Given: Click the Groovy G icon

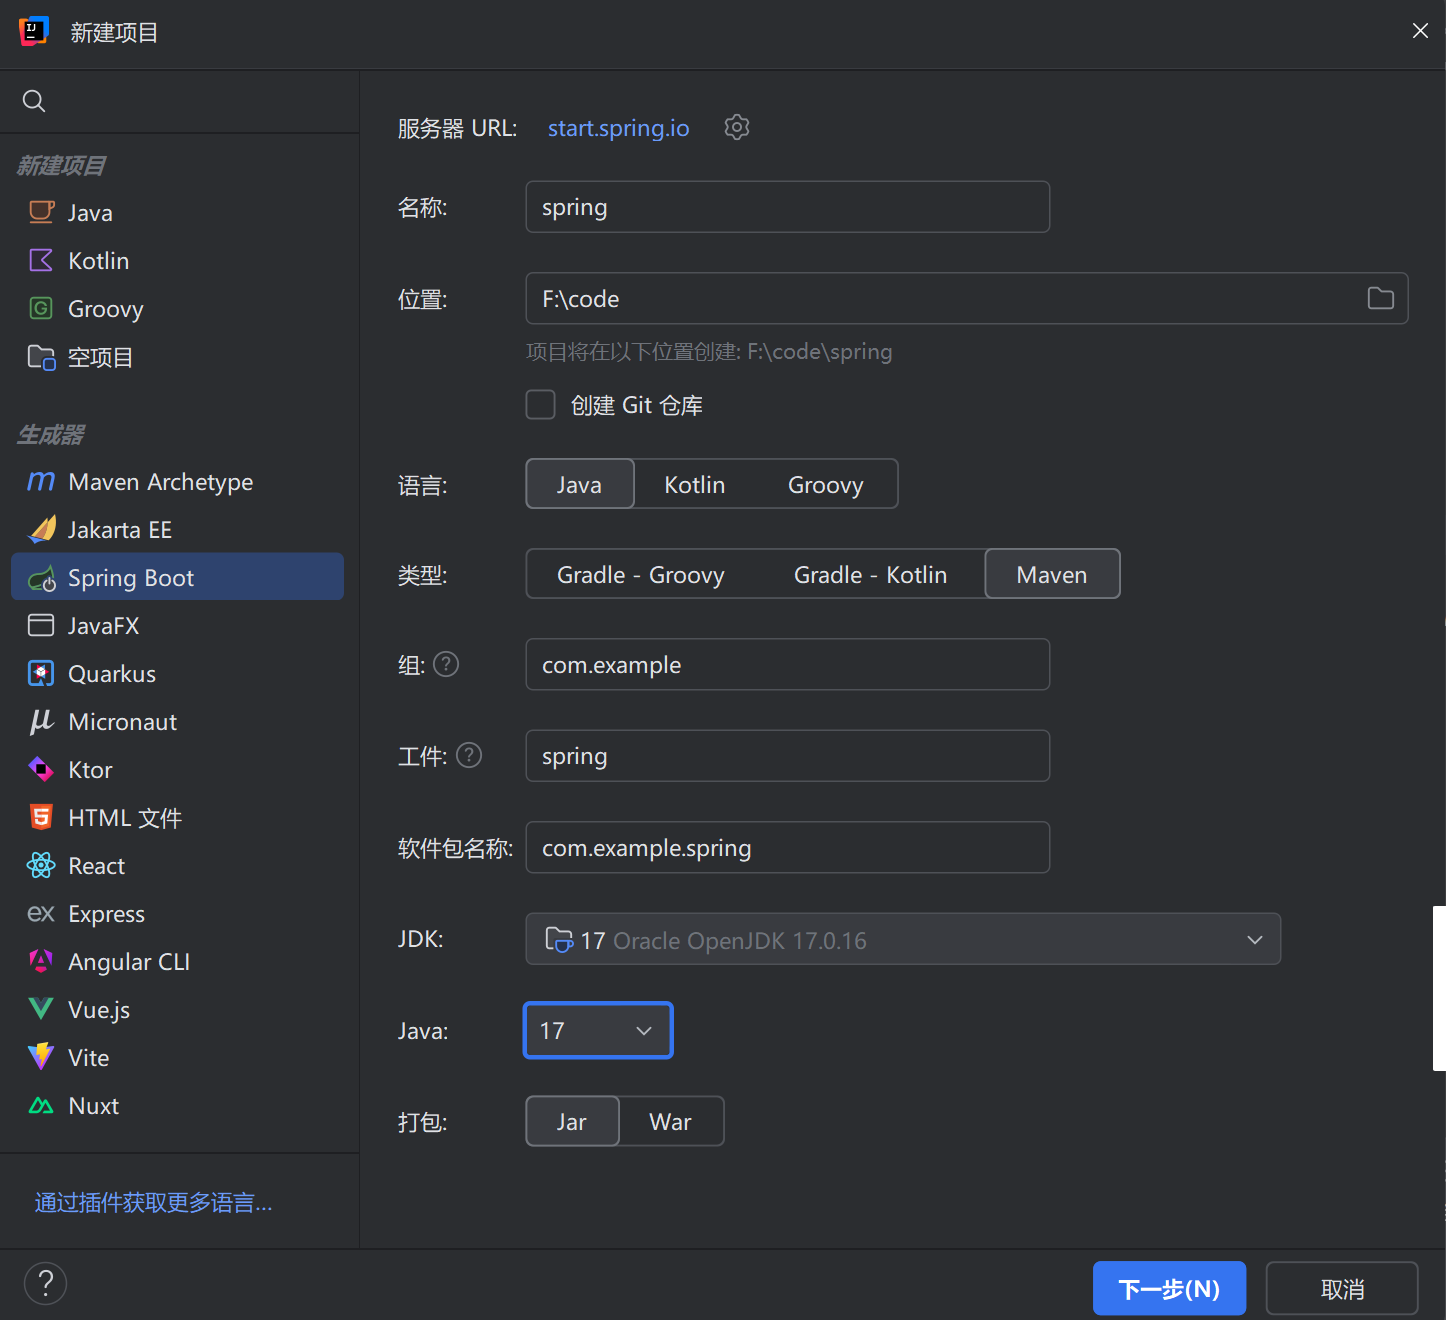Looking at the screenshot, I should (x=41, y=308).
